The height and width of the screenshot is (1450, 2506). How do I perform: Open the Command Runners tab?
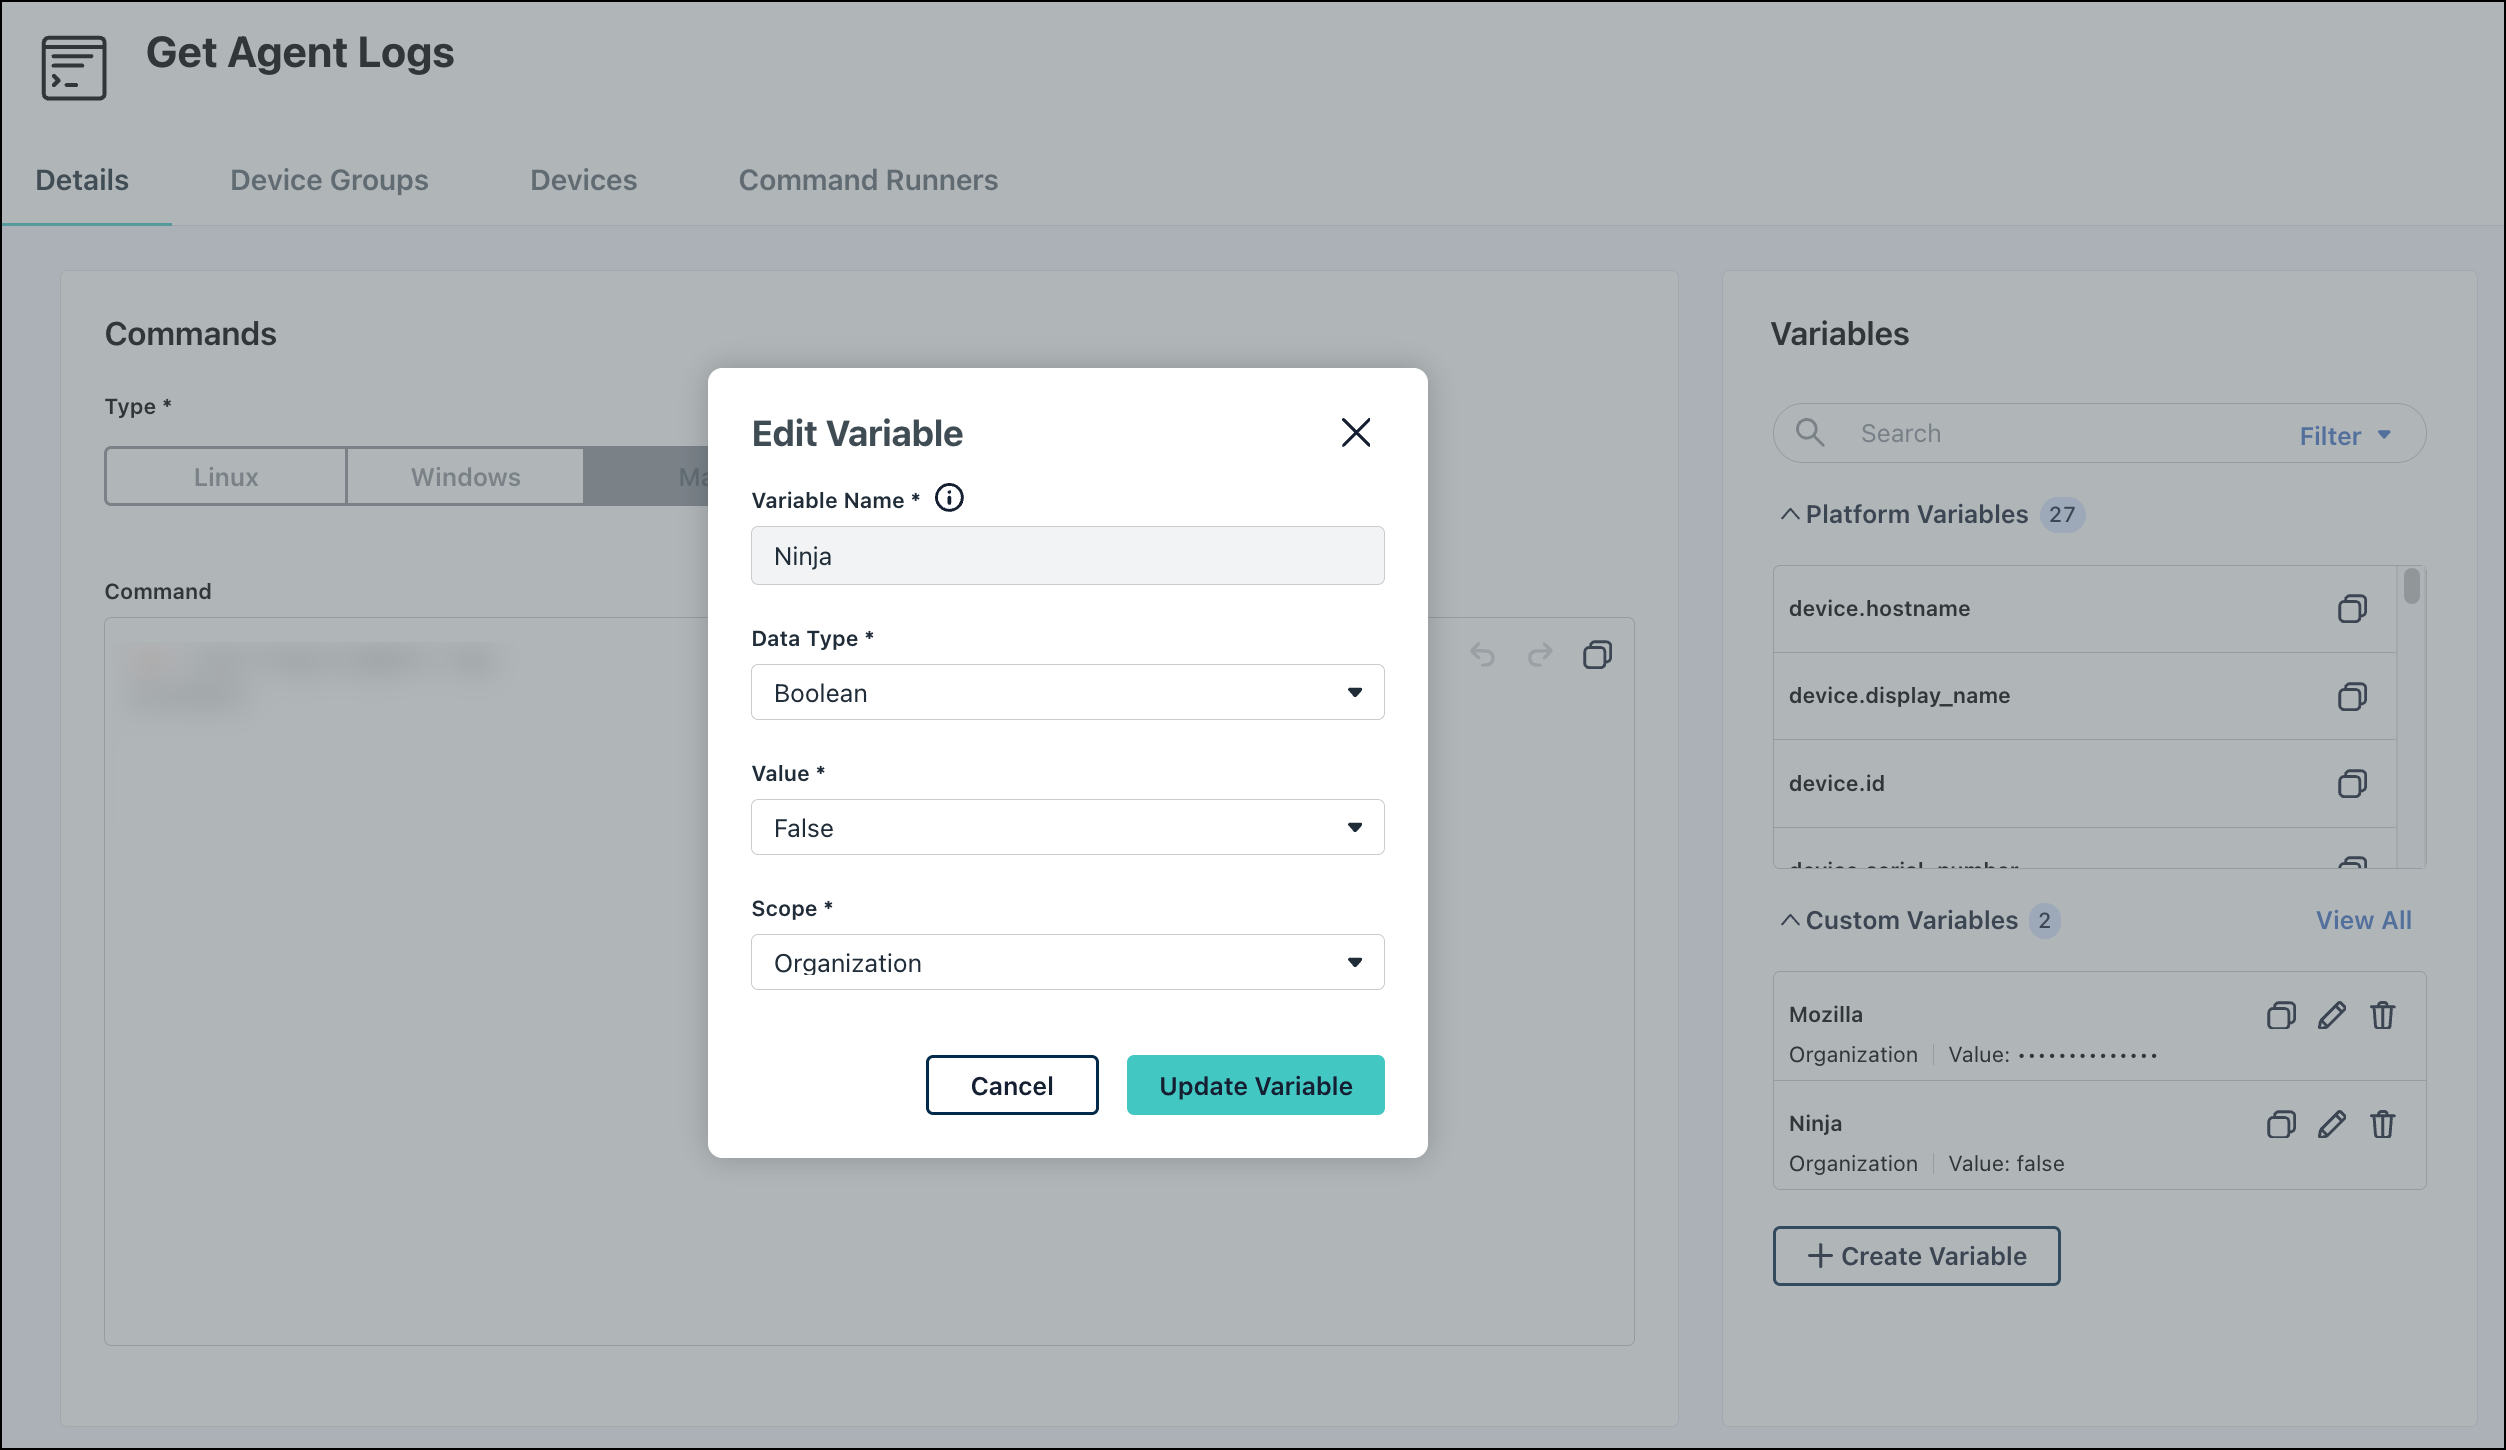click(x=868, y=180)
